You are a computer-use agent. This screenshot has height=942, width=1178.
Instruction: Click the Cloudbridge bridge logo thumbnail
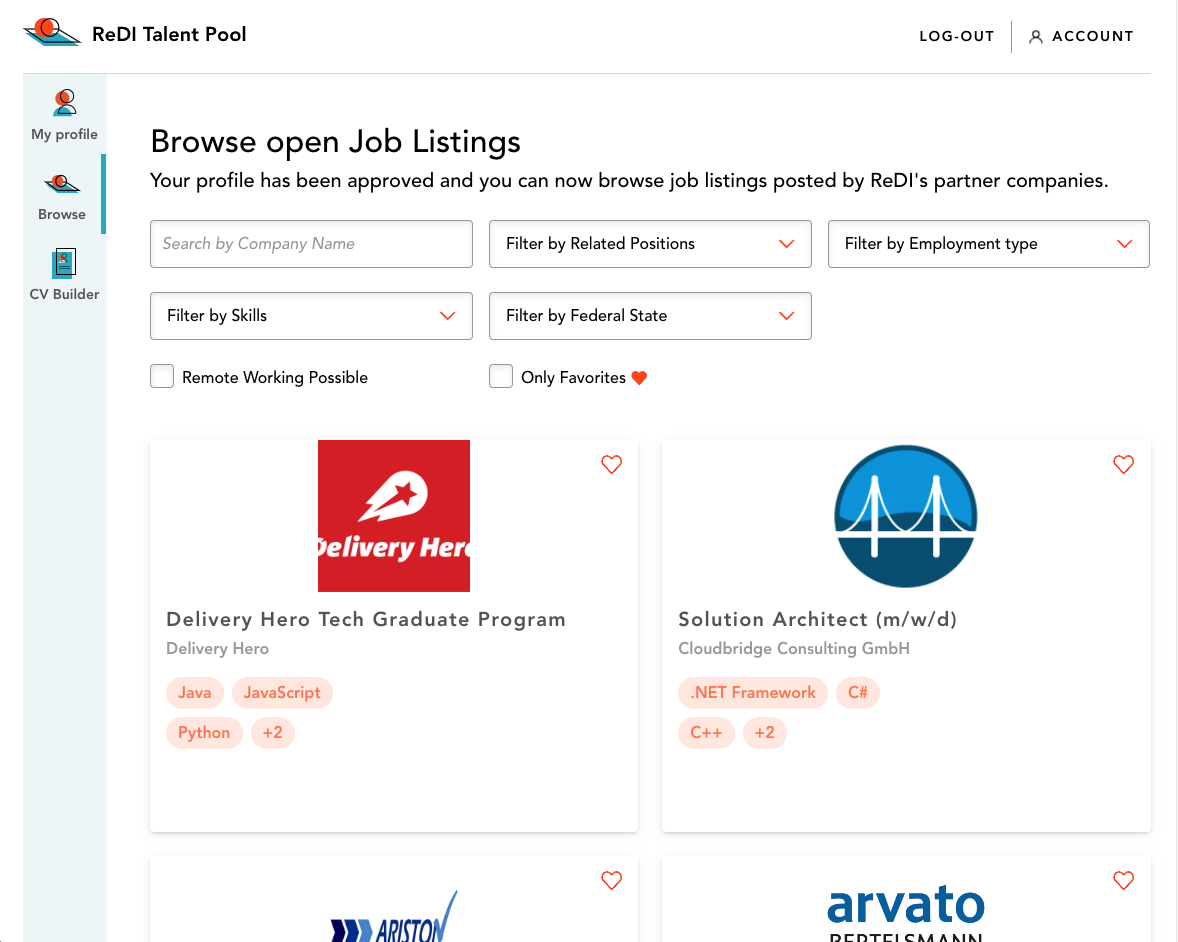(906, 516)
